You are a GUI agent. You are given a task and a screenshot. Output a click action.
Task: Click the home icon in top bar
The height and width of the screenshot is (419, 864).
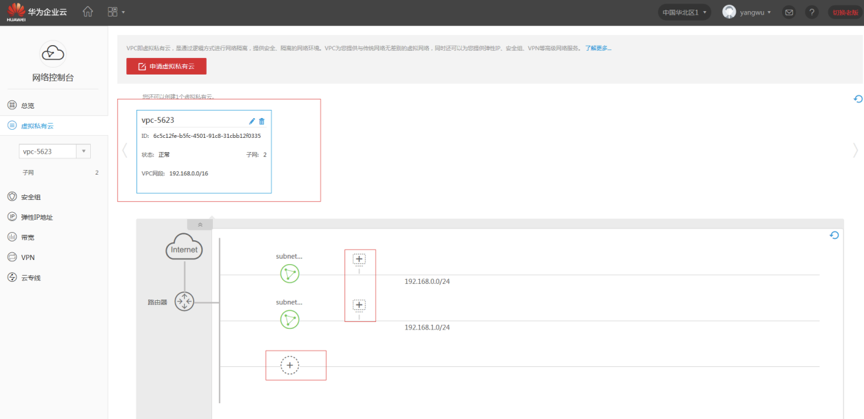pos(88,12)
